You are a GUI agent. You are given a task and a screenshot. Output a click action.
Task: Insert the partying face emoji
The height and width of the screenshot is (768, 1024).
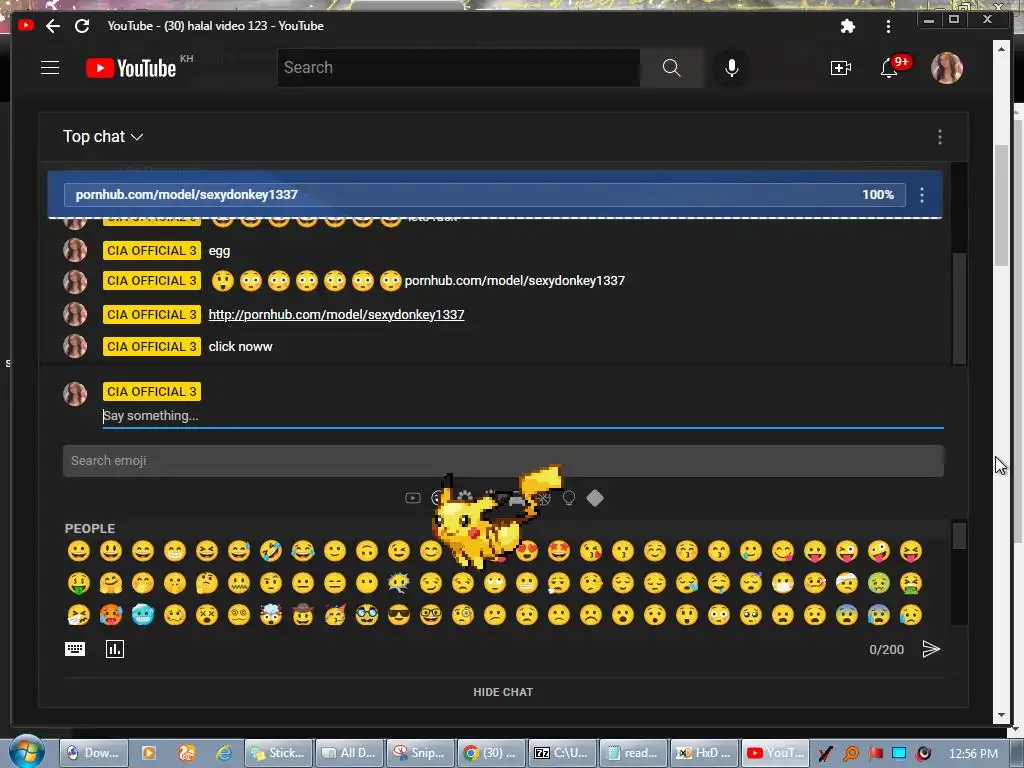pos(334,615)
